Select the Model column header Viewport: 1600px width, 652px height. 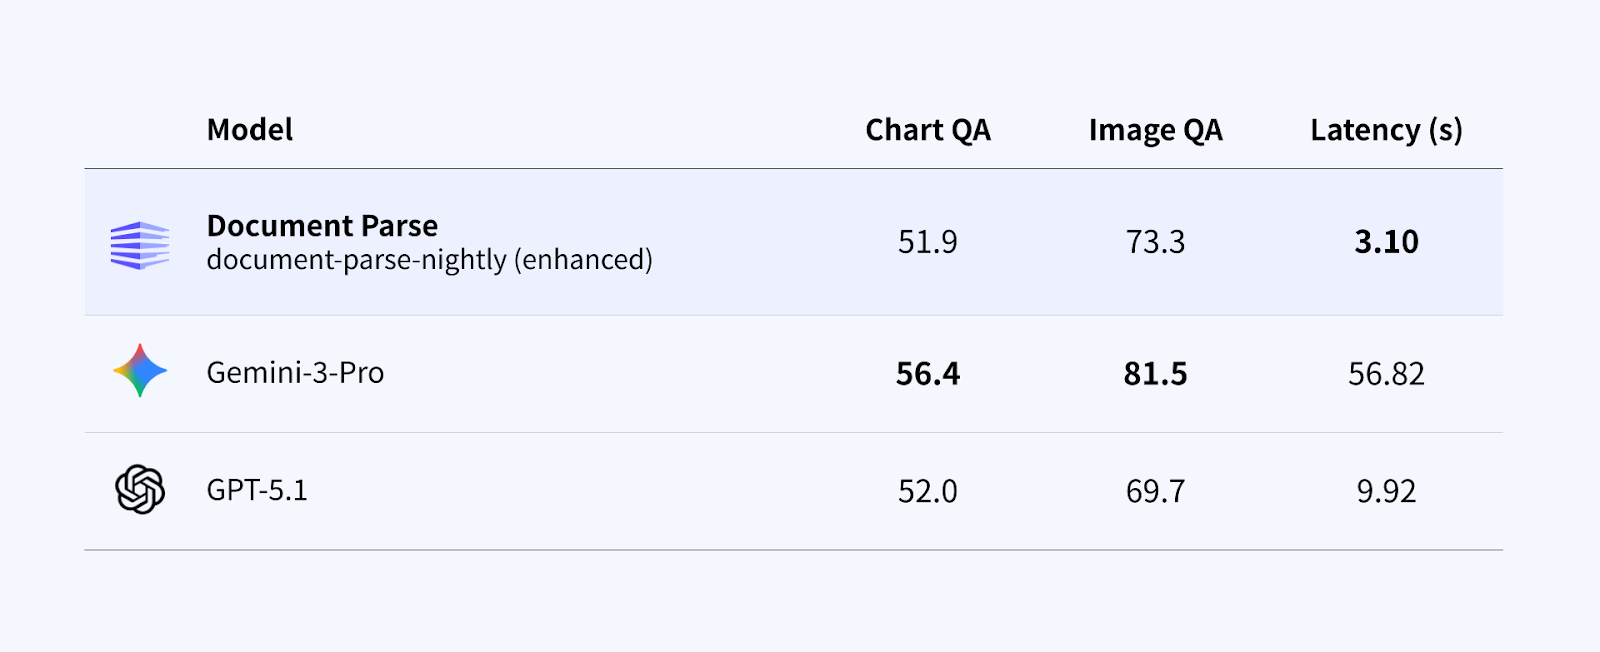250,130
